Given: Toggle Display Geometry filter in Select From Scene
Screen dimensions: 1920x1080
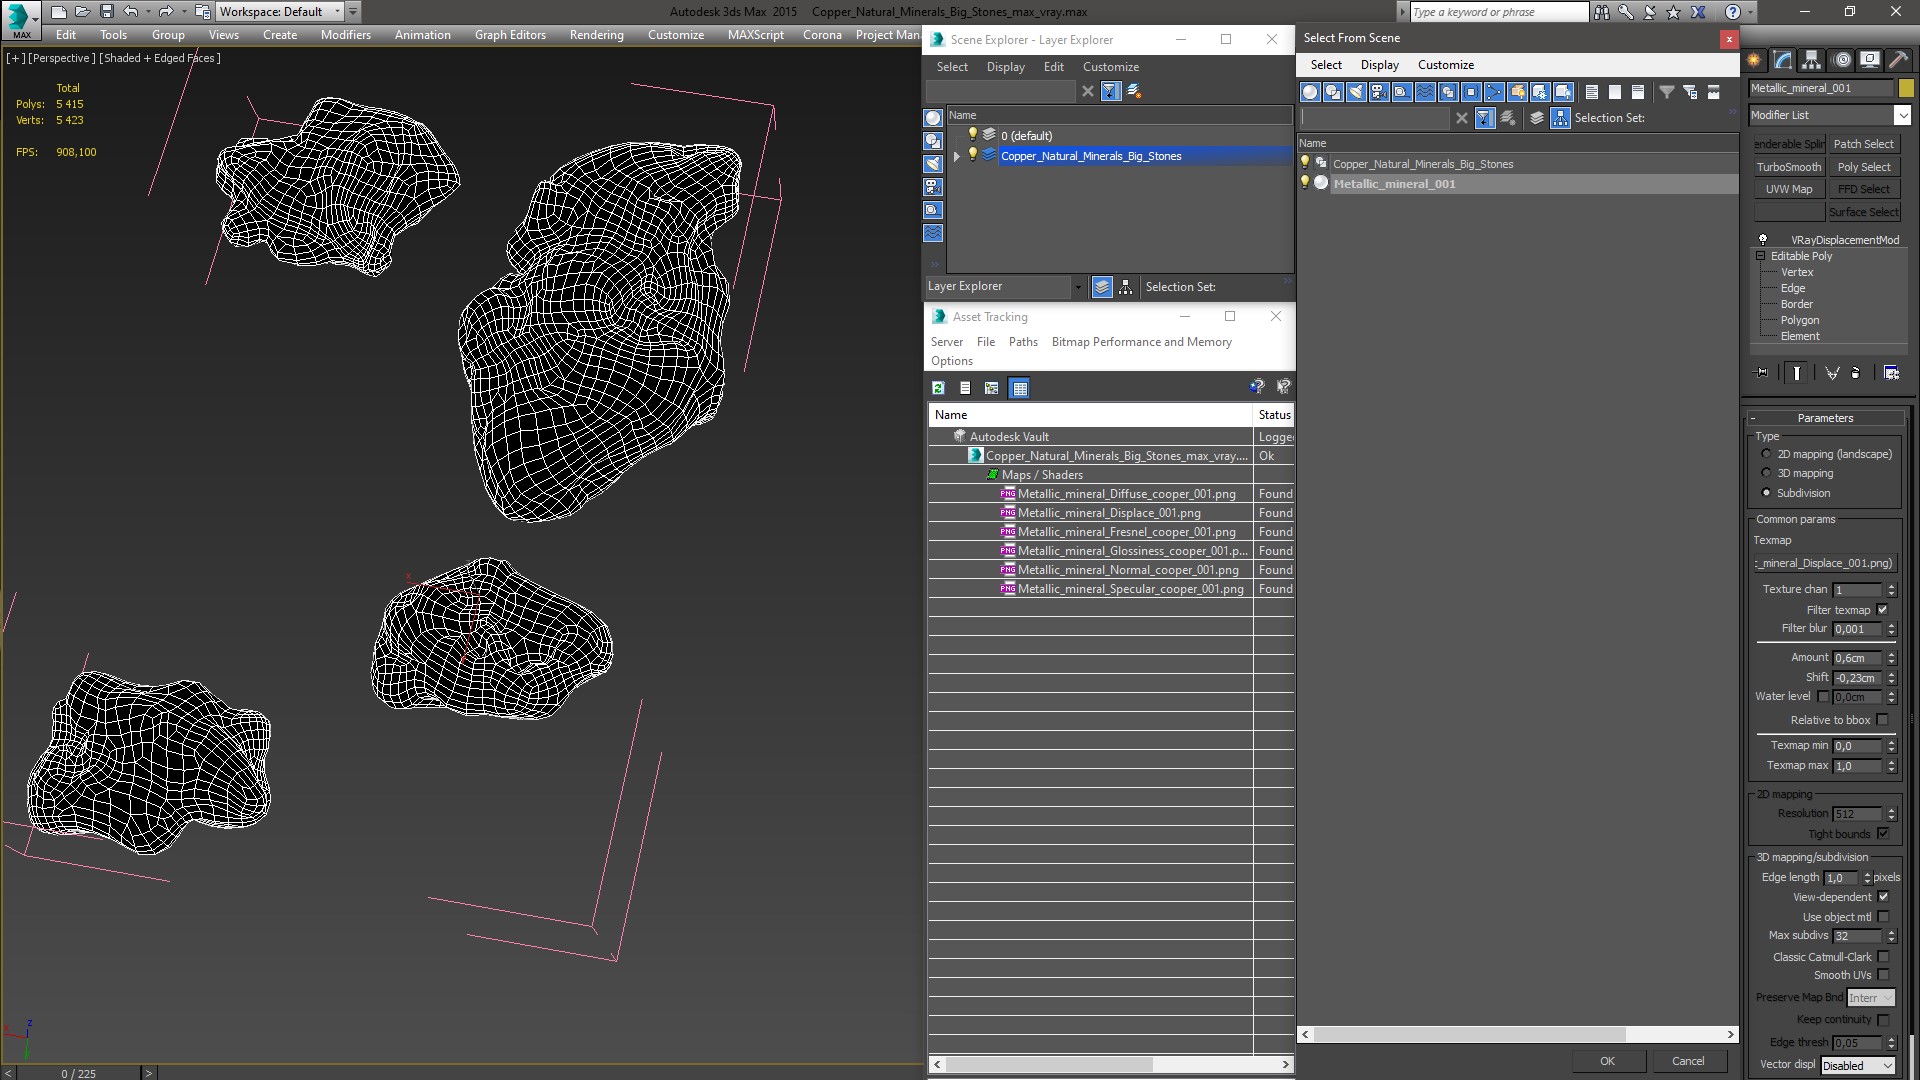Looking at the screenshot, I should click(1310, 92).
